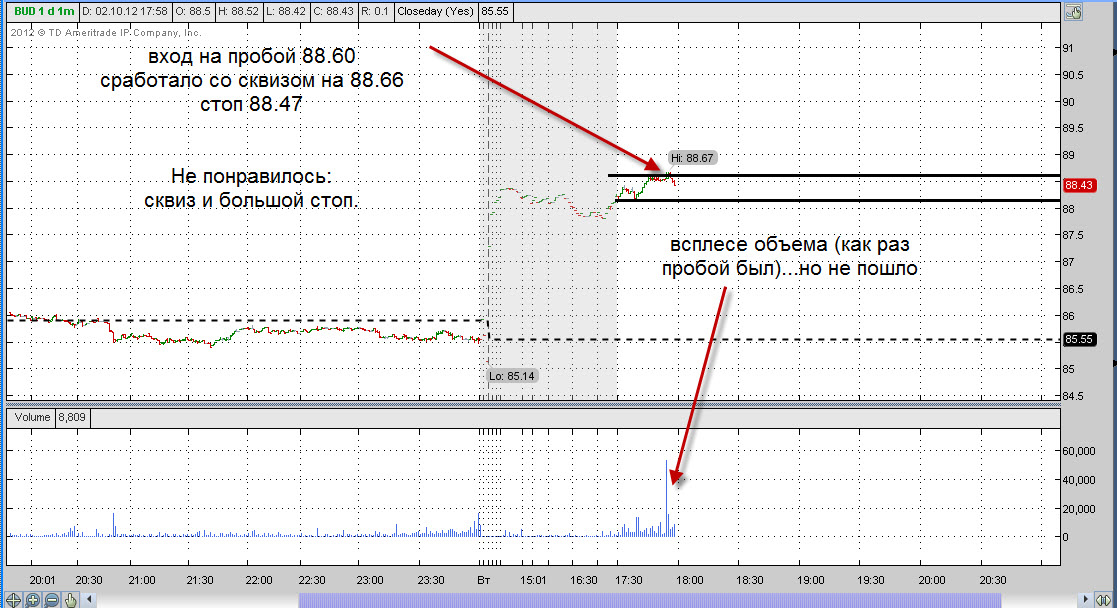Screen dimensions: 1117x608
Task: Click the zoom in magnifier icon
Action: coord(33,600)
